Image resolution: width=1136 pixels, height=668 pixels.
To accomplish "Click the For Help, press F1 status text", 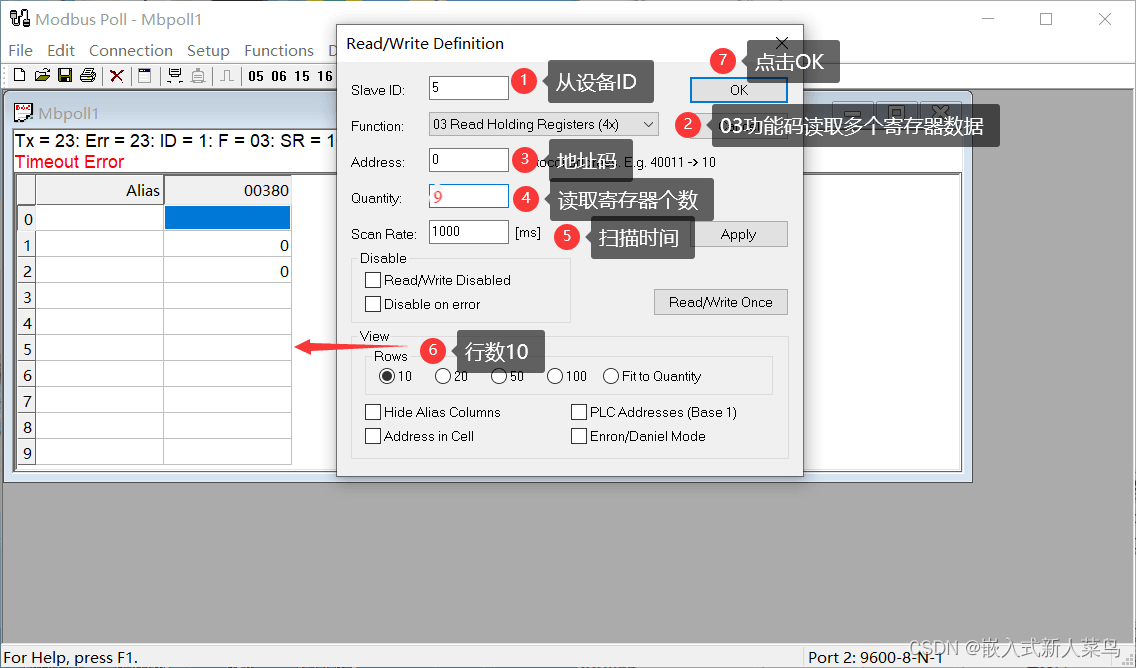I will click(70, 657).
